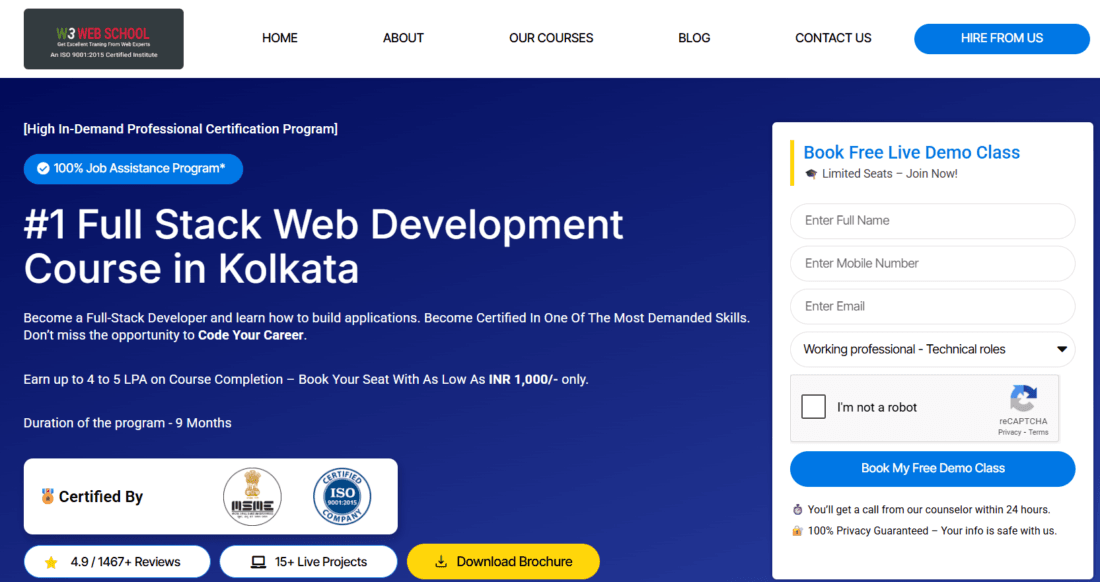The image size is (1100, 582).
Task: Click the laptop icon beside Live Projects
Action: click(x=258, y=562)
